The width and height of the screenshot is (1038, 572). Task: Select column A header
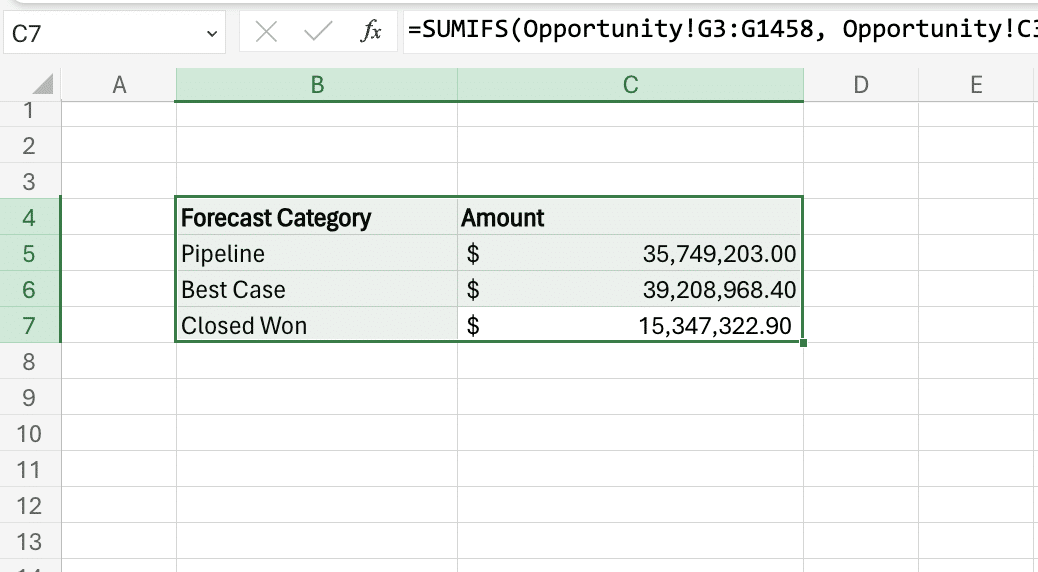[x=119, y=85]
